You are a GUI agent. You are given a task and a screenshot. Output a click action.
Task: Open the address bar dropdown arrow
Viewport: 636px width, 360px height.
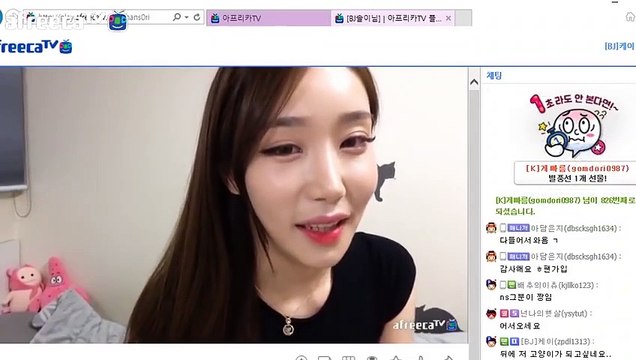tap(187, 17)
